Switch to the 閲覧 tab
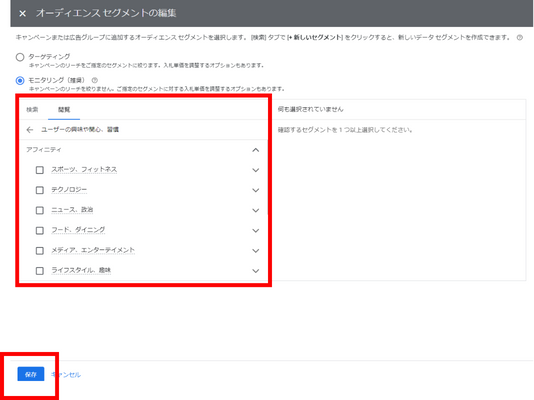 click(64, 110)
